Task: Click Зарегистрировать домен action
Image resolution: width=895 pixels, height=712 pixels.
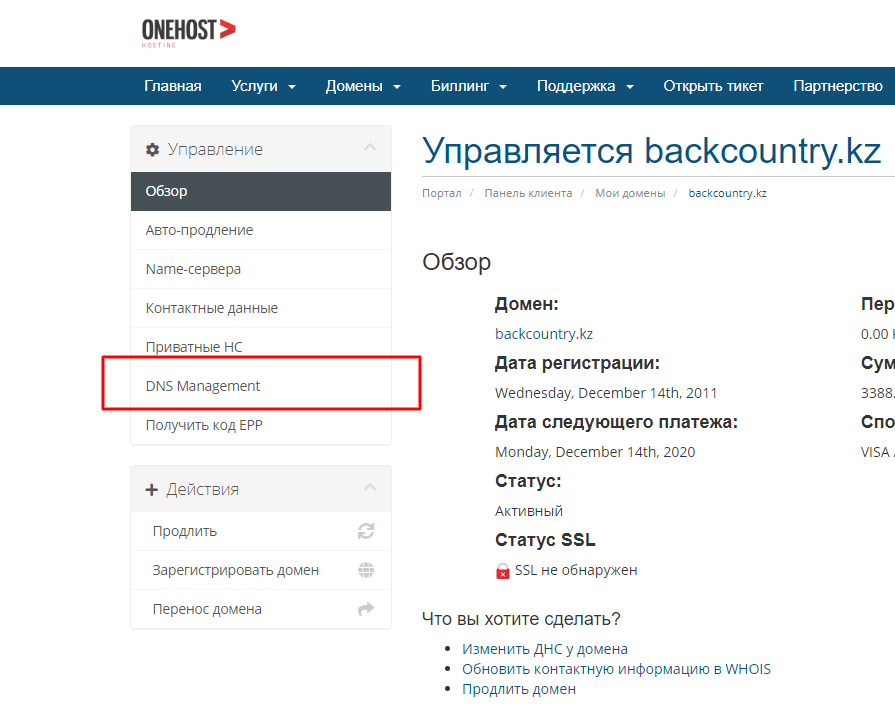Action: (261, 570)
